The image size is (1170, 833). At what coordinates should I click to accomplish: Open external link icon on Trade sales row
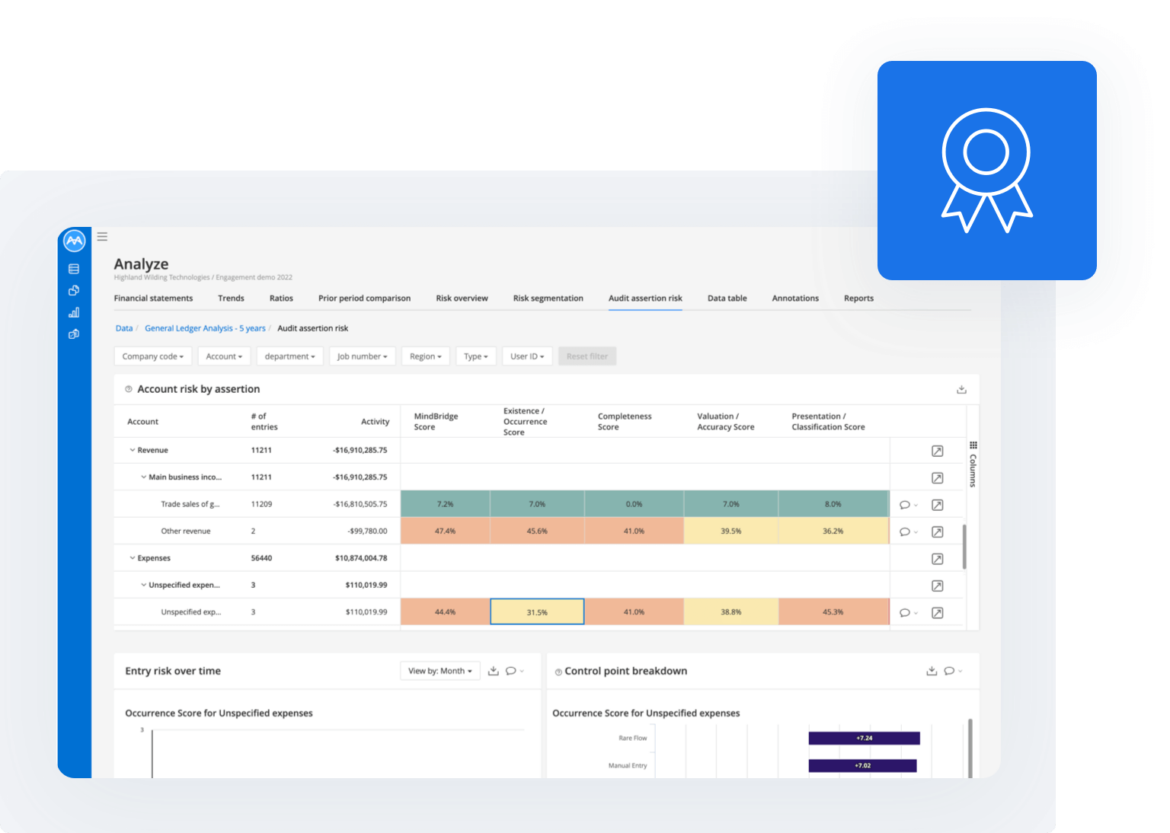click(x=937, y=504)
